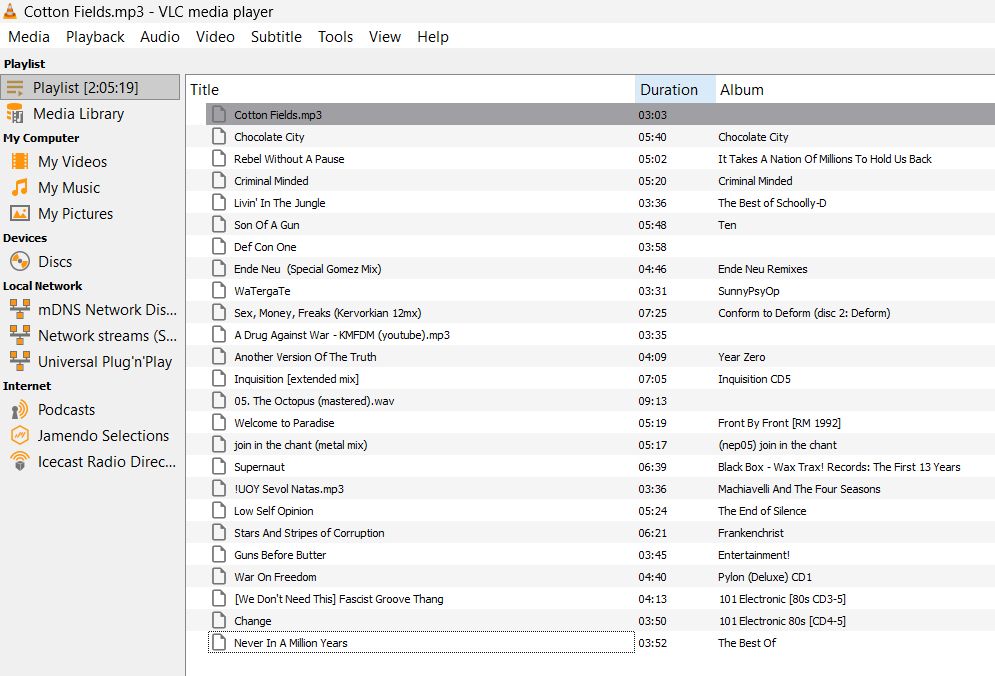995x676 pixels.
Task: Open Media Library in sidebar
Action: pos(90,114)
